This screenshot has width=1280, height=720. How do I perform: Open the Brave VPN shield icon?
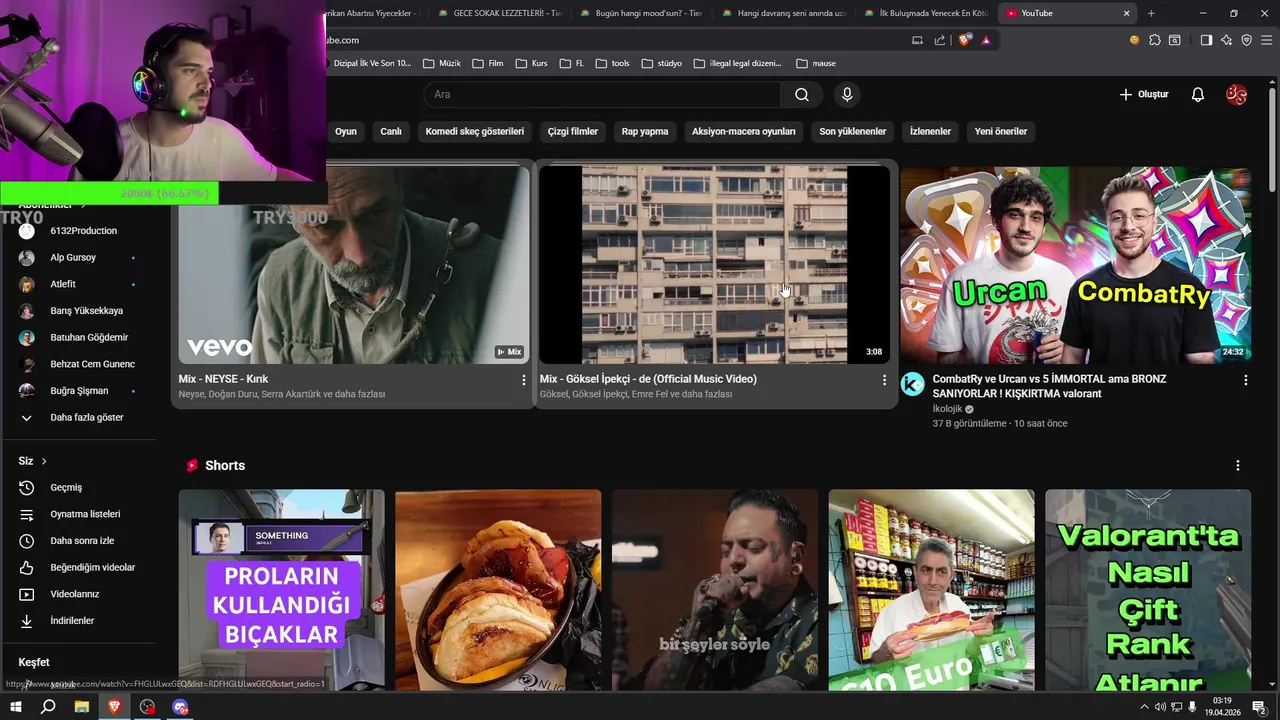tap(1246, 40)
